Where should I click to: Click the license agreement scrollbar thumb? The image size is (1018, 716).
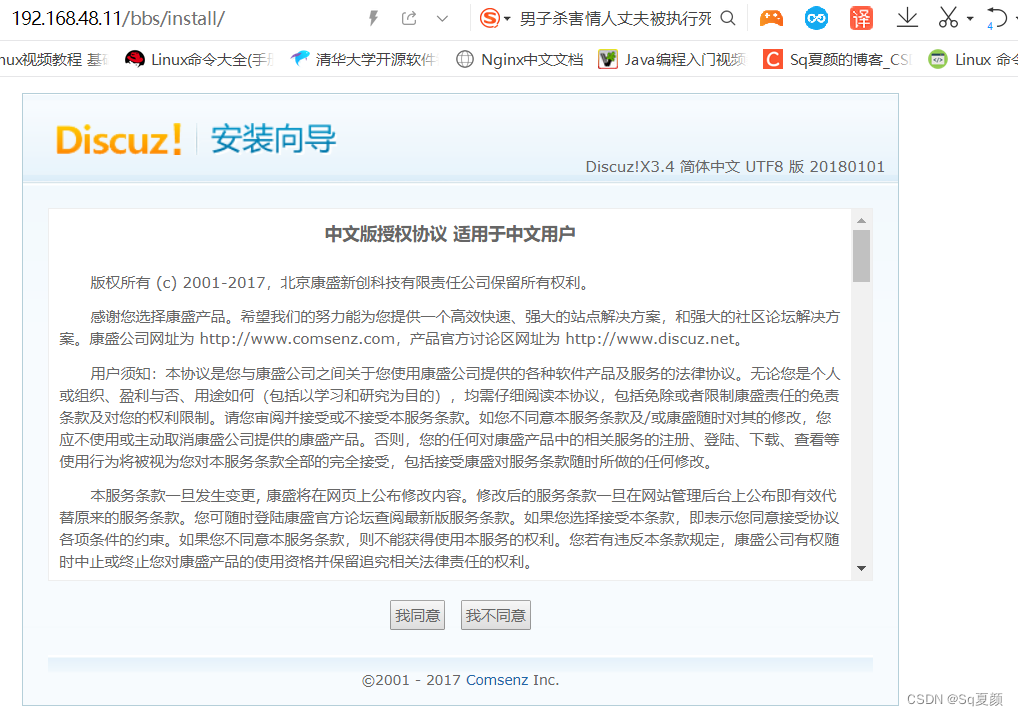pos(862,256)
